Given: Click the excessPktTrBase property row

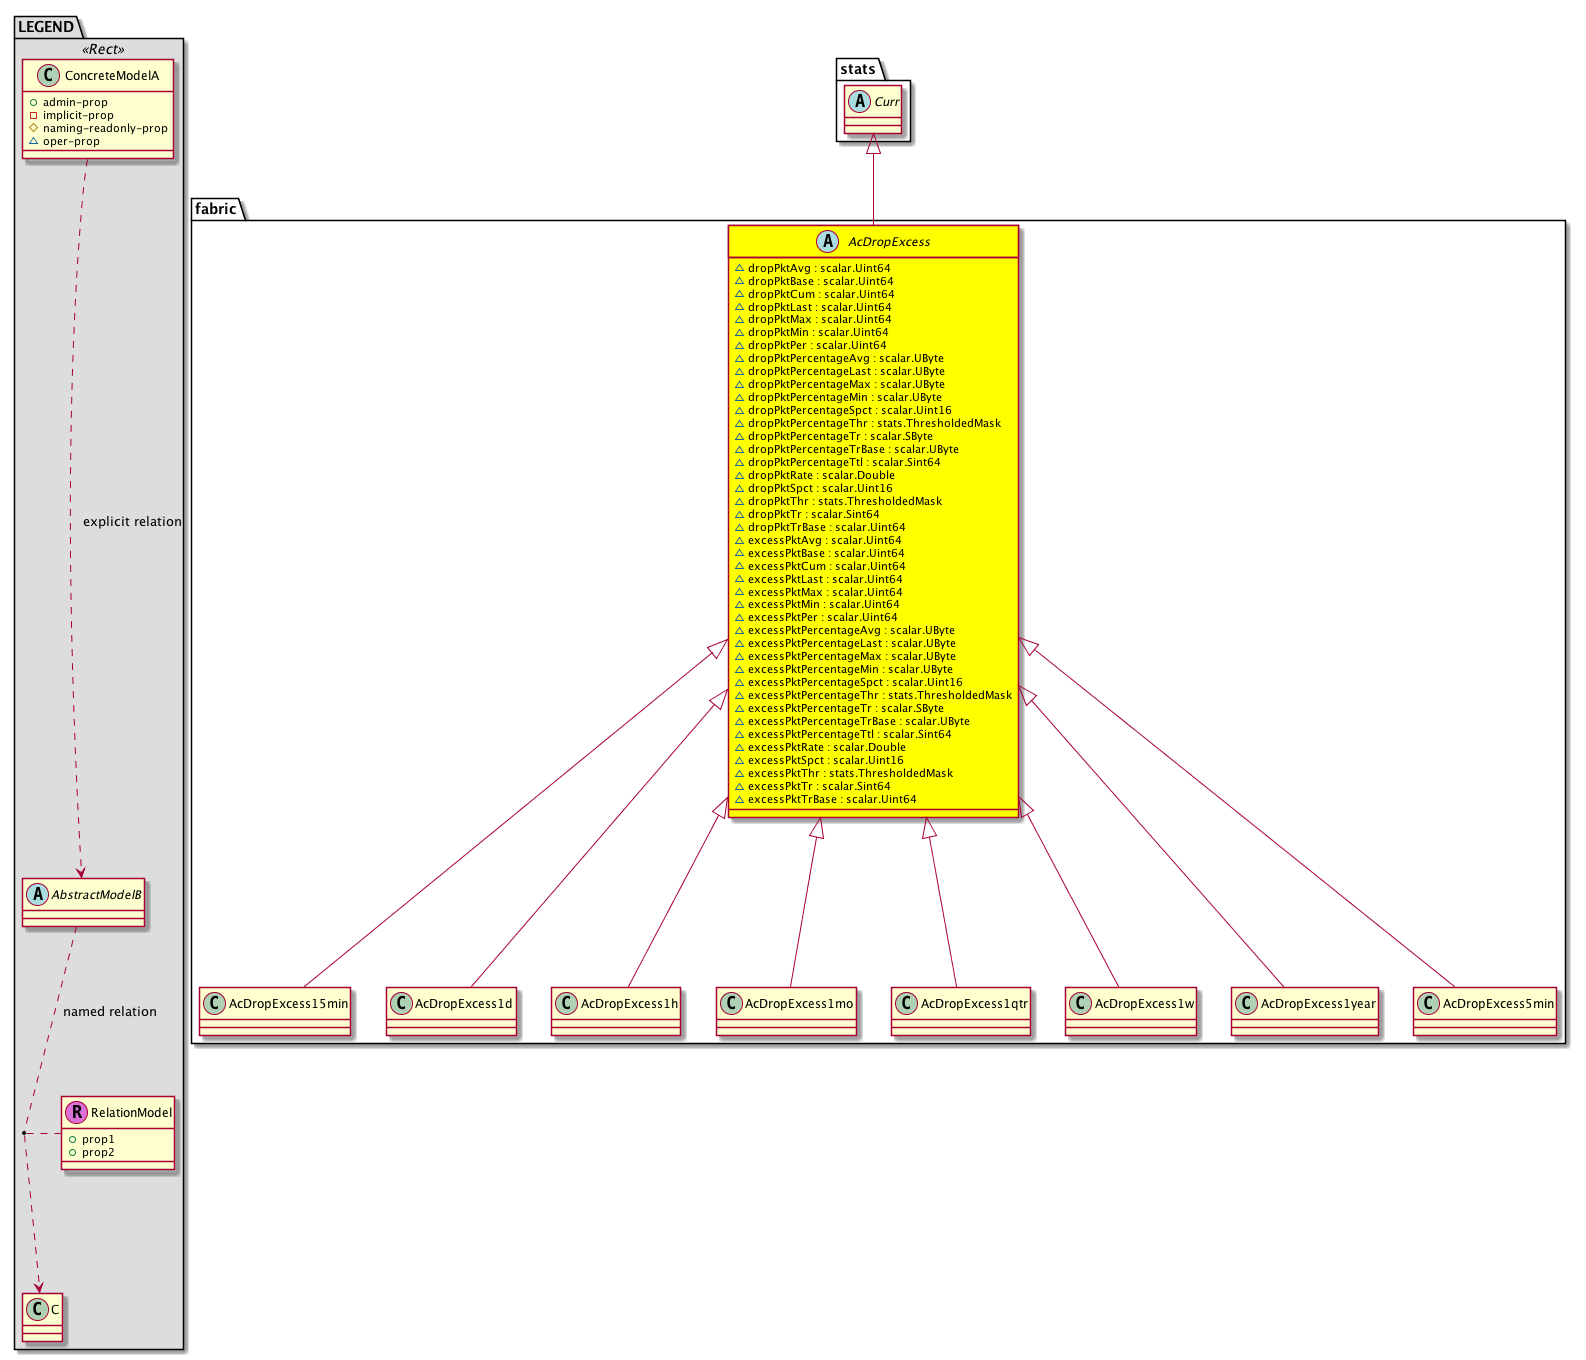Looking at the screenshot, I should (x=832, y=799).
